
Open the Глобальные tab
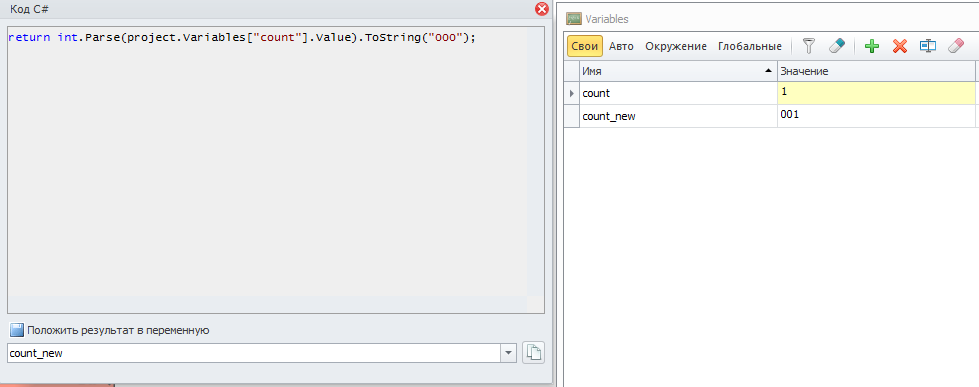point(750,46)
